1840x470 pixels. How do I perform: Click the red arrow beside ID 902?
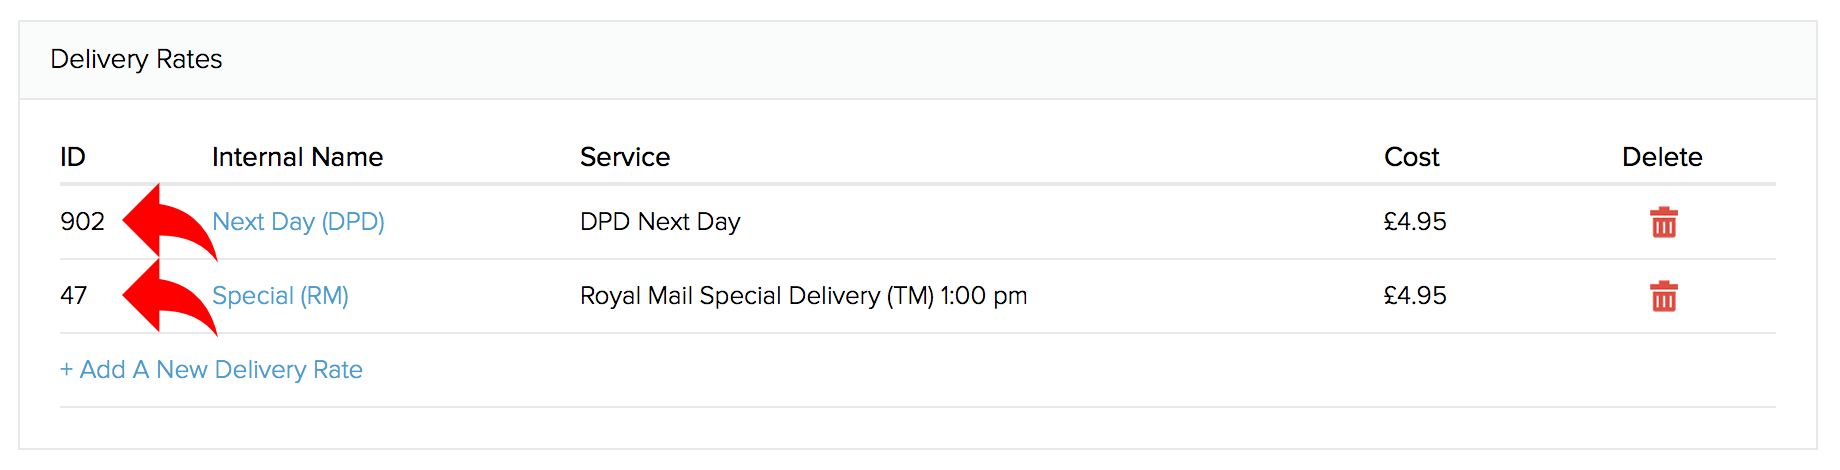(x=169, y=222)
